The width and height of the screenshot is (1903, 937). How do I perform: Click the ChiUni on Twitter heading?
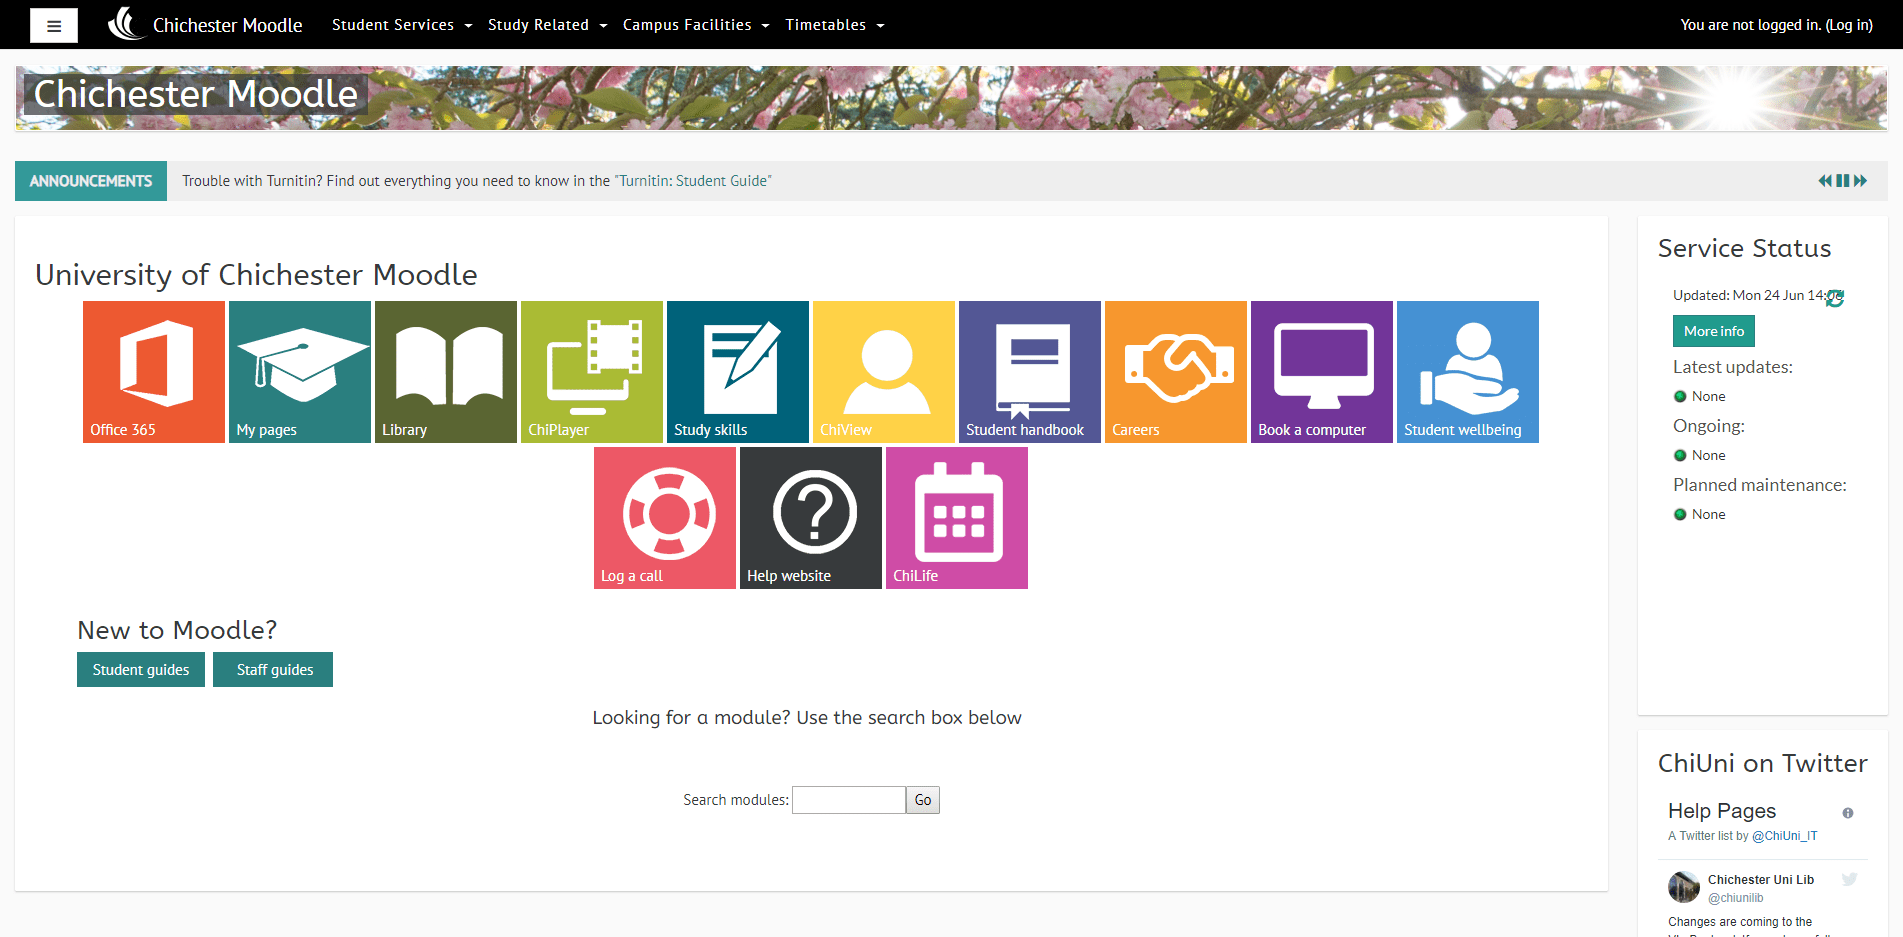tap(1763, 763)
